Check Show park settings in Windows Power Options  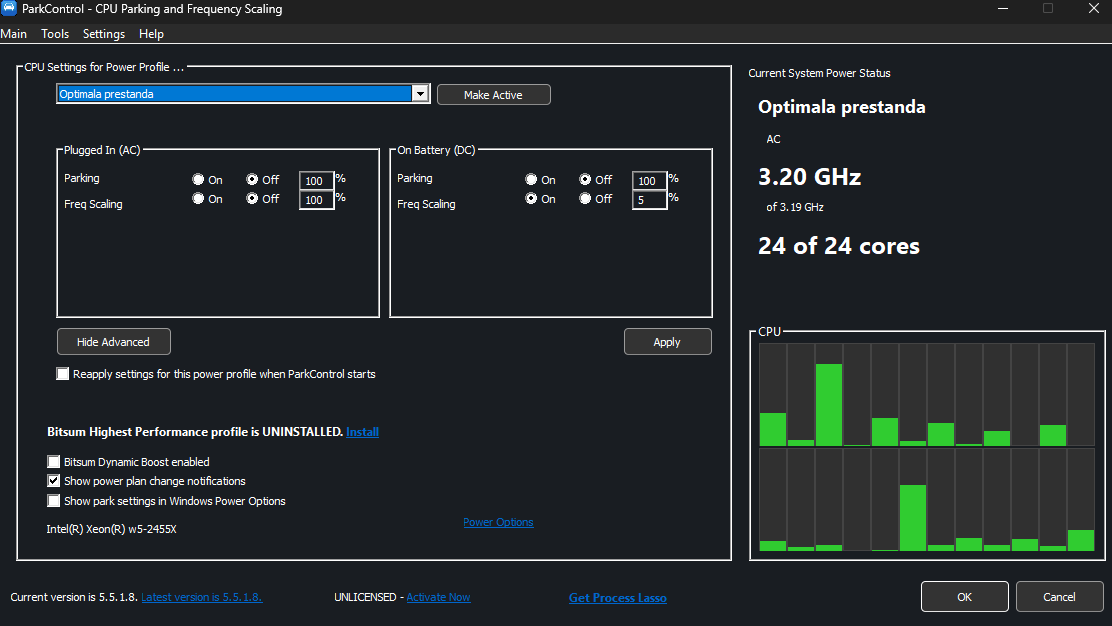54,501
